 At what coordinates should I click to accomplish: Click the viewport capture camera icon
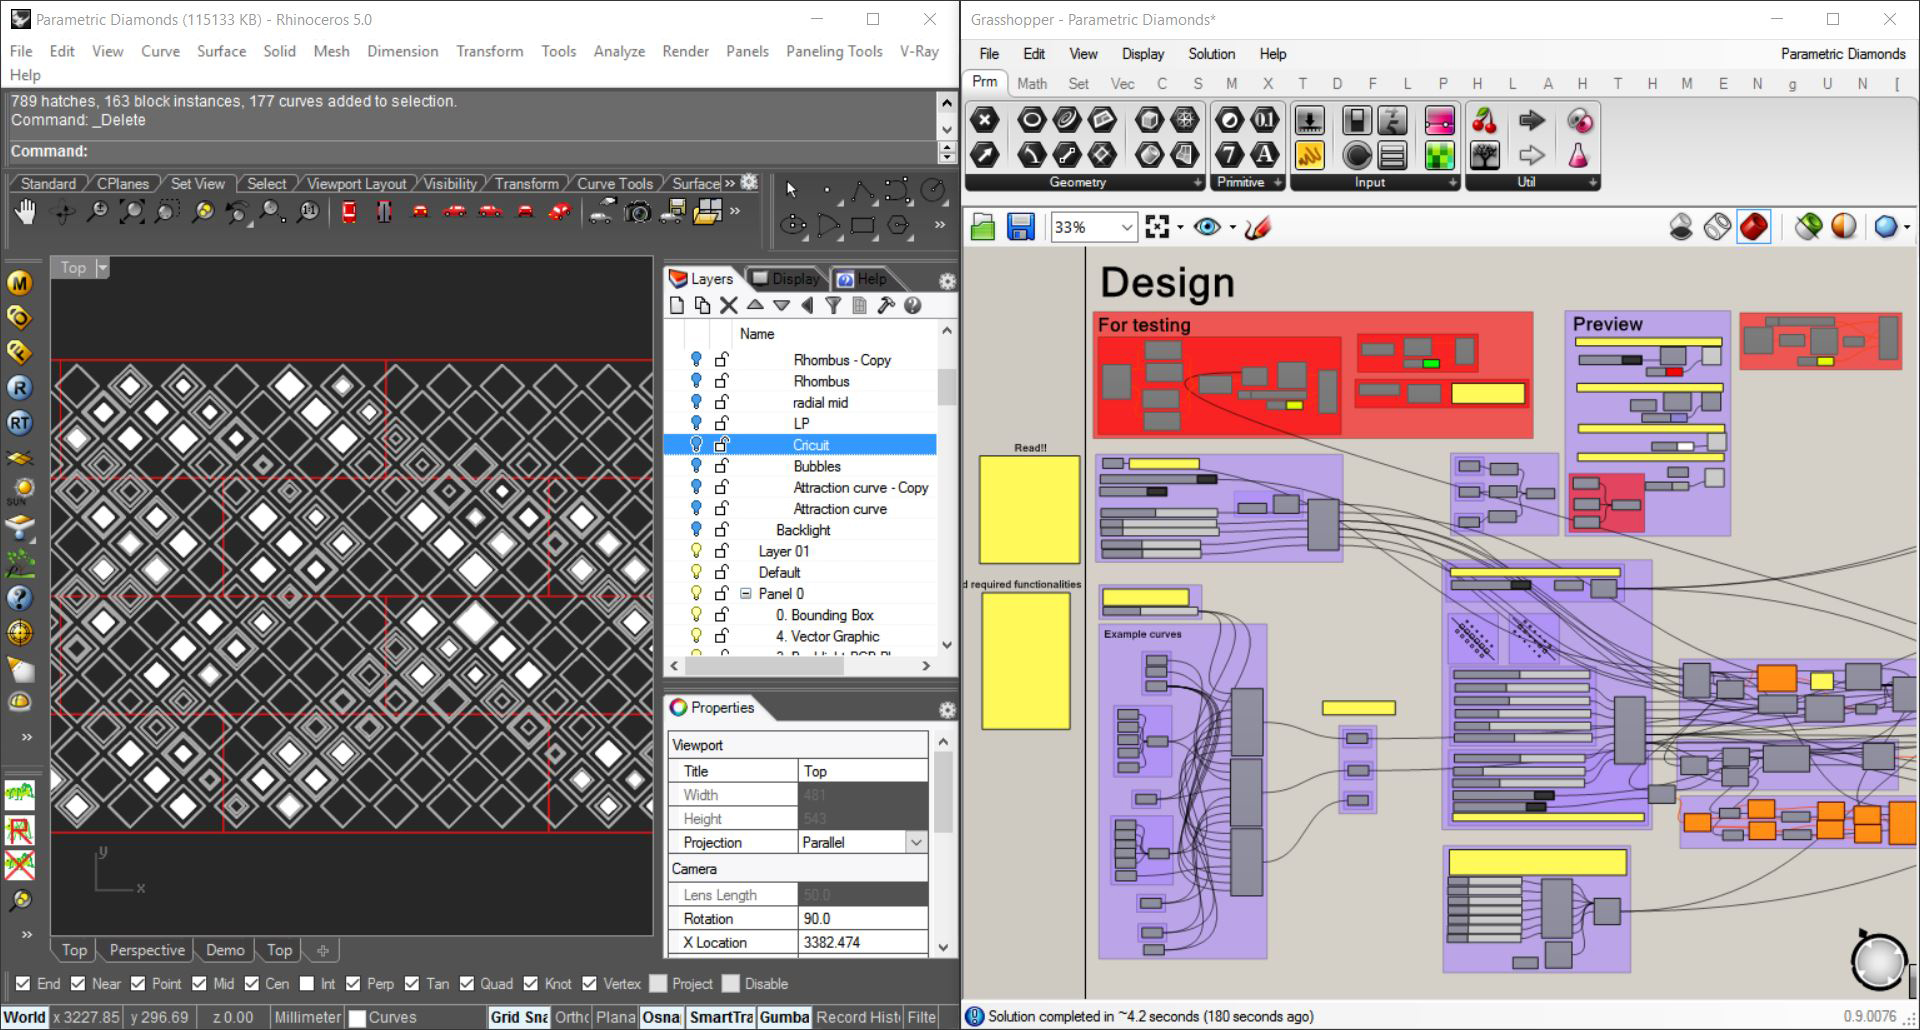coord(637,212)
